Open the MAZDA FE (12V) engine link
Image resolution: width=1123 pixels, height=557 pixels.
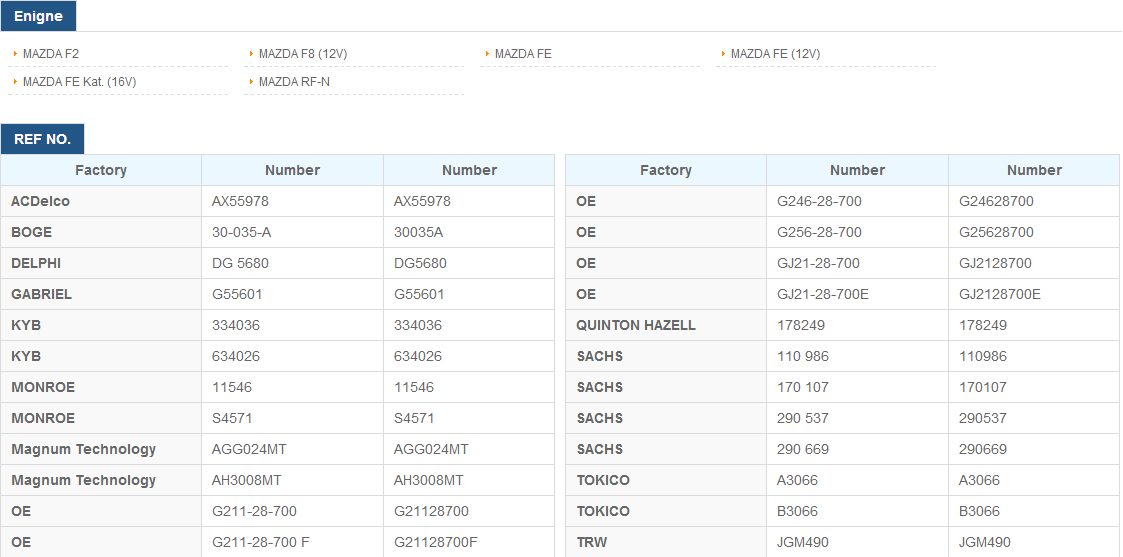point(775,54)
